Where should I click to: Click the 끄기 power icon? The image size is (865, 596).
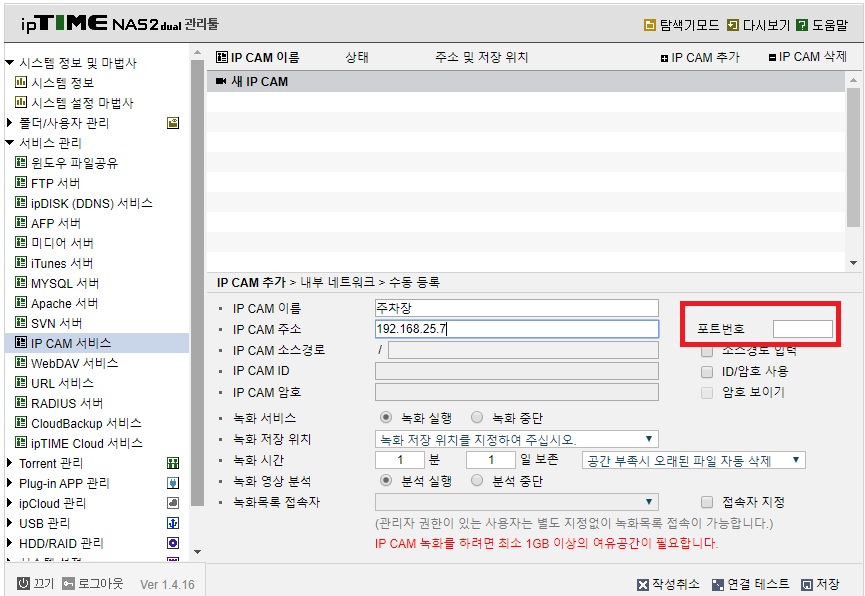click(23, 583)
